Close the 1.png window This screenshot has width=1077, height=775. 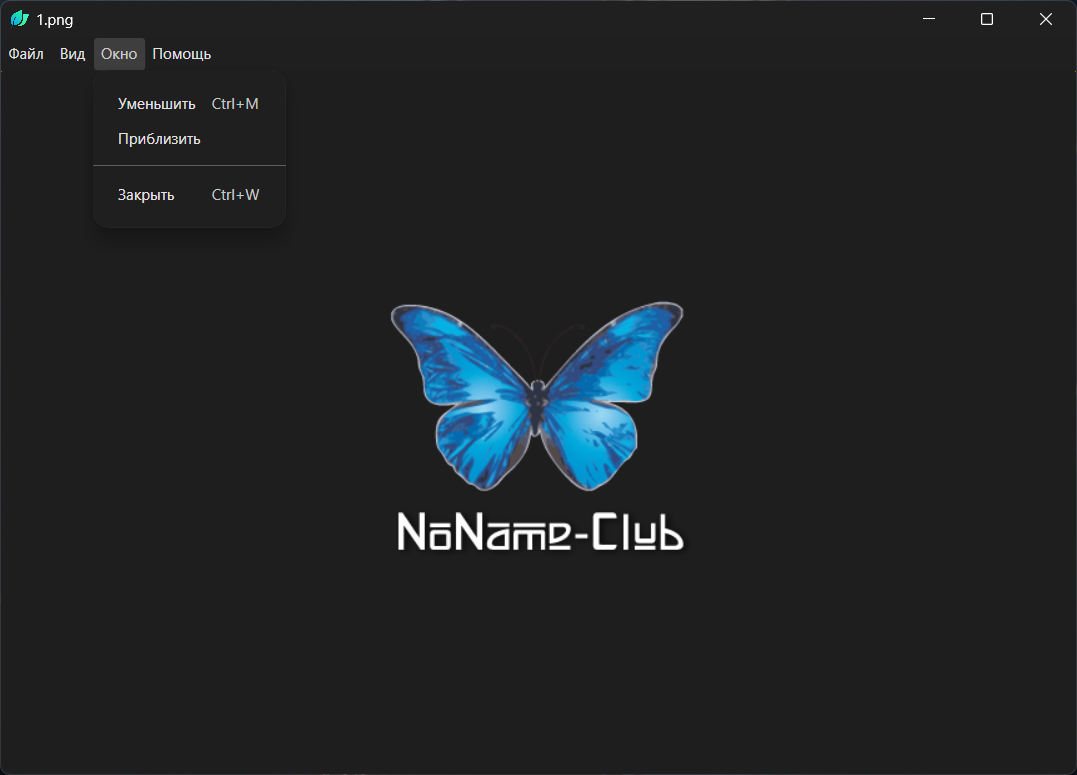tap(1045, 19)
